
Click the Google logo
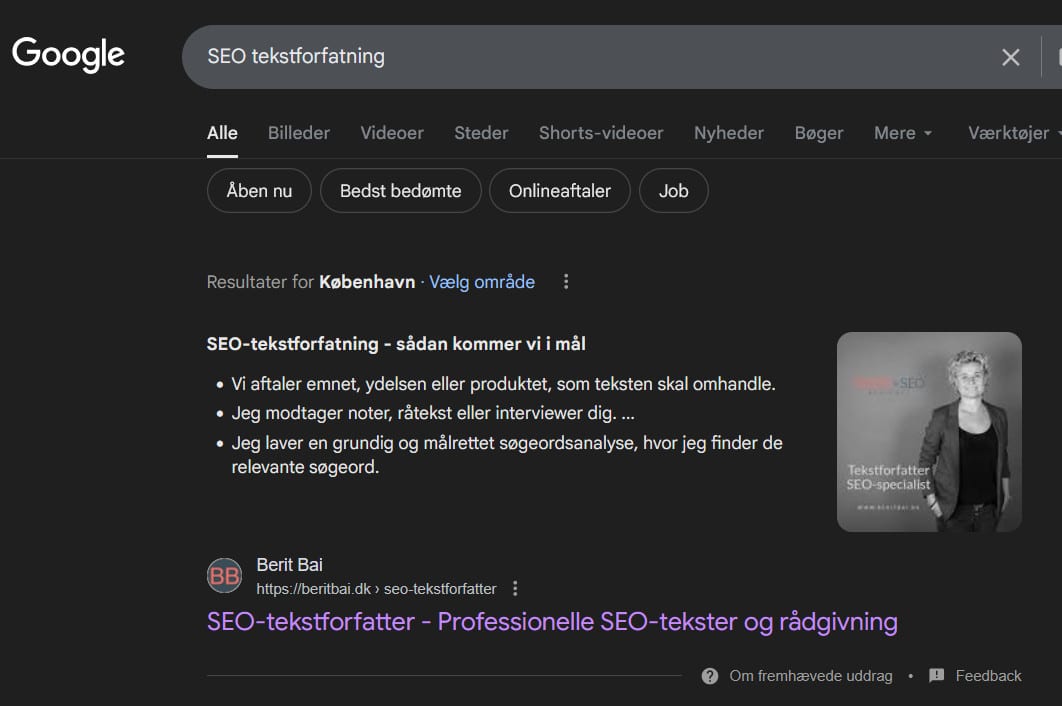coord(68,55)
